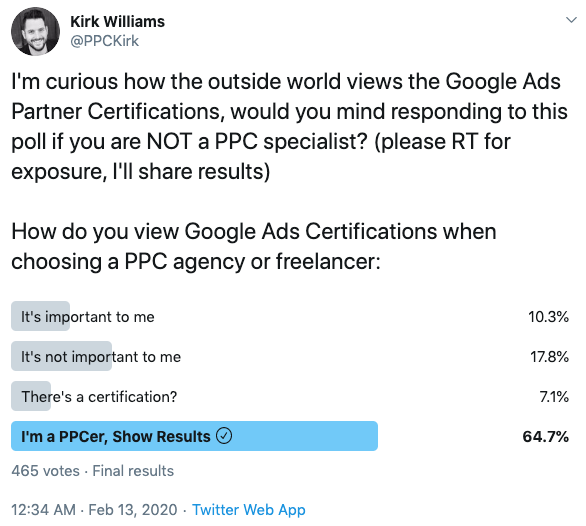
Task: Open the 12:34 AM Feb 13, 2020 timestamp
Action: point(94,510)
